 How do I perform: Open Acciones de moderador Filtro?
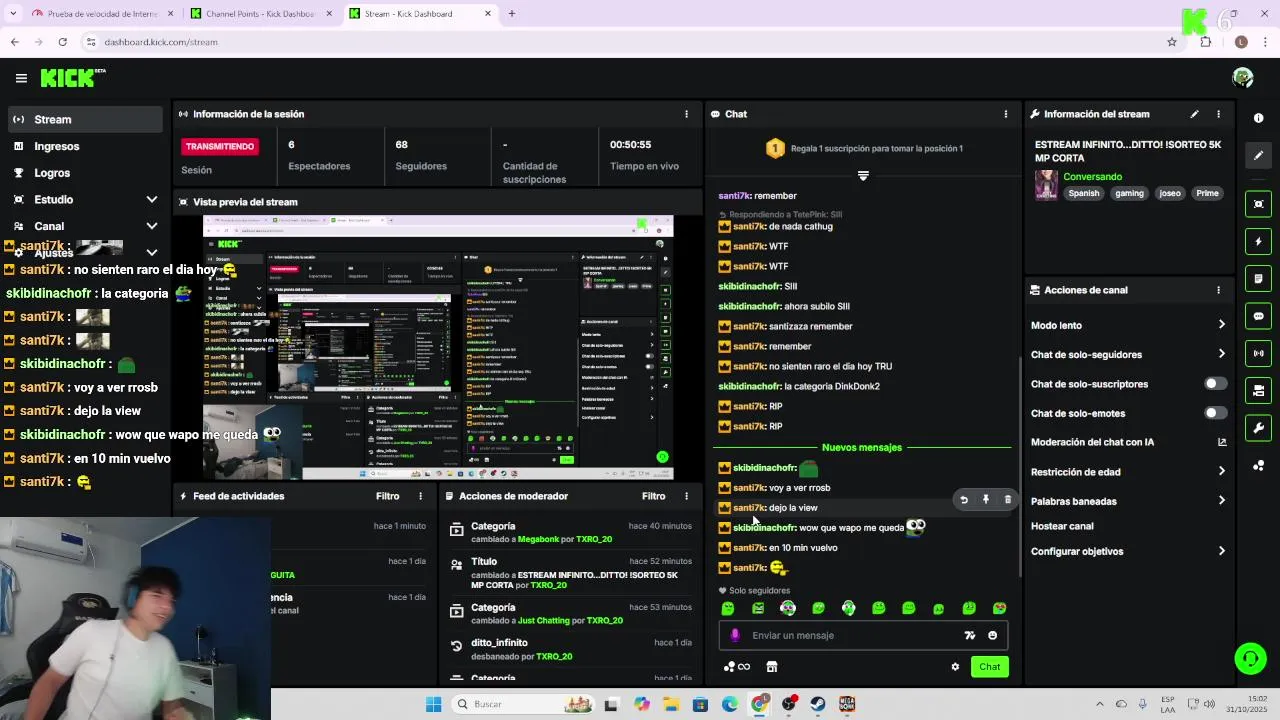[653, 496]
